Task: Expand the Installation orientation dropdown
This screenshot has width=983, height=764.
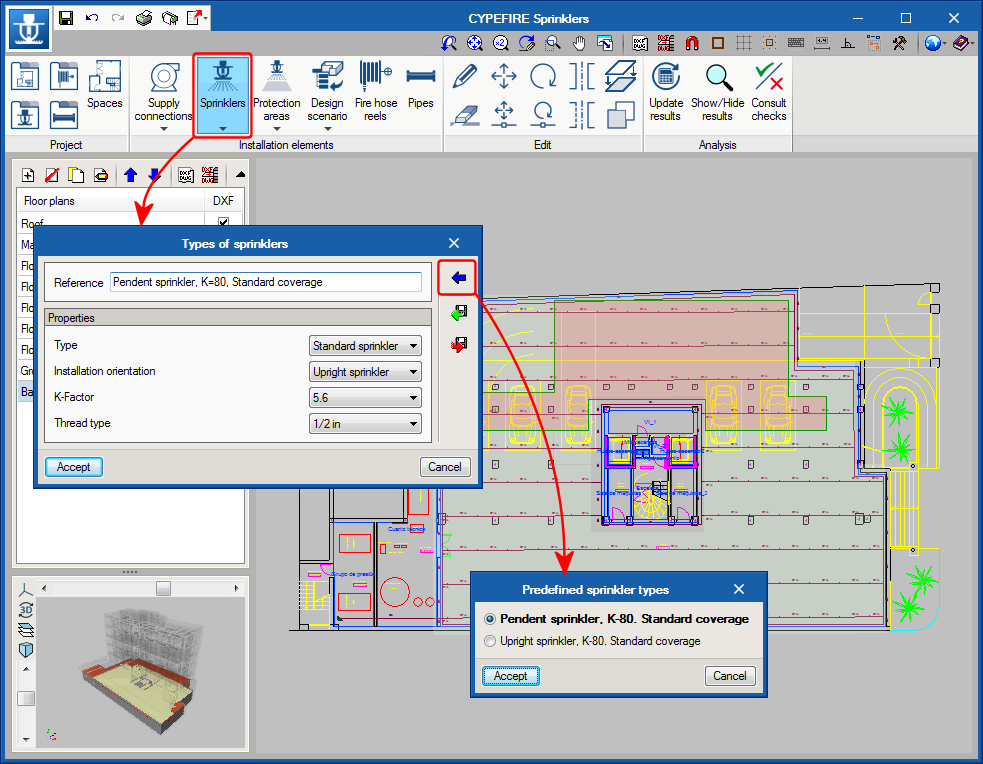Action: (x=365, y=372)
